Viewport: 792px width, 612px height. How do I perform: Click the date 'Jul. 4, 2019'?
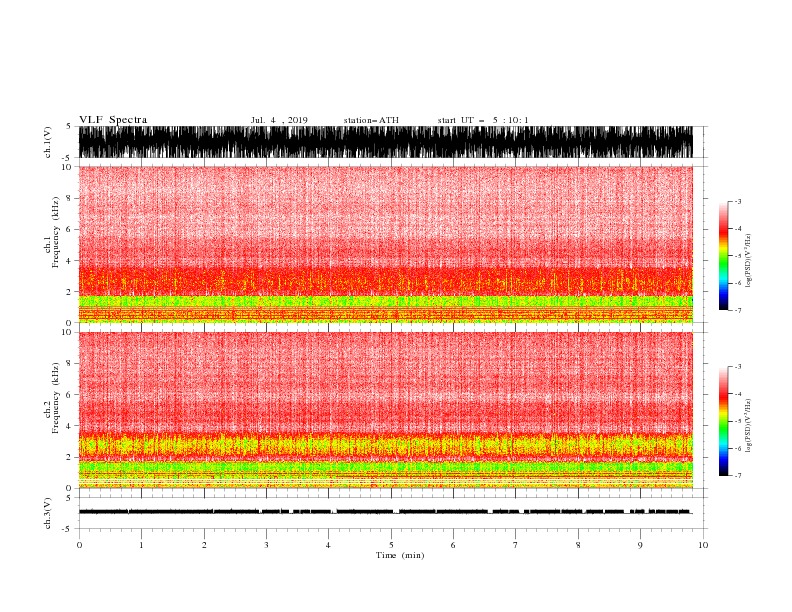pyautogui.click(x=279, y=120)
